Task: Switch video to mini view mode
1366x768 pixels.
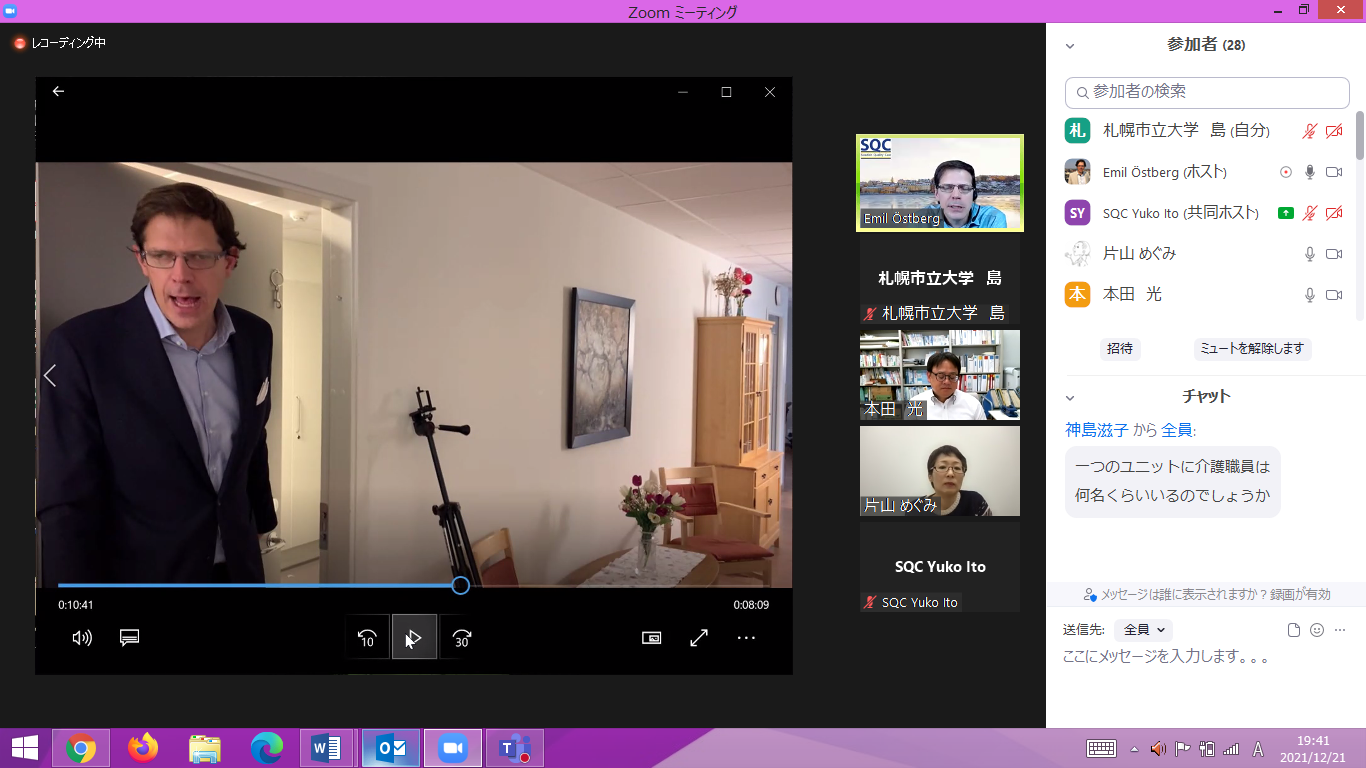Action: pos(652,637)
